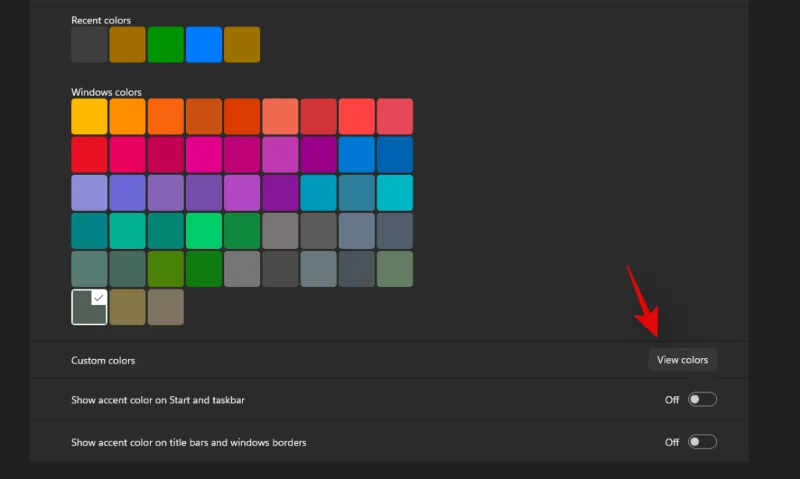Pick the salmon swatch in the first row
This screenshot has width=800, height=479.
[280, 116]
